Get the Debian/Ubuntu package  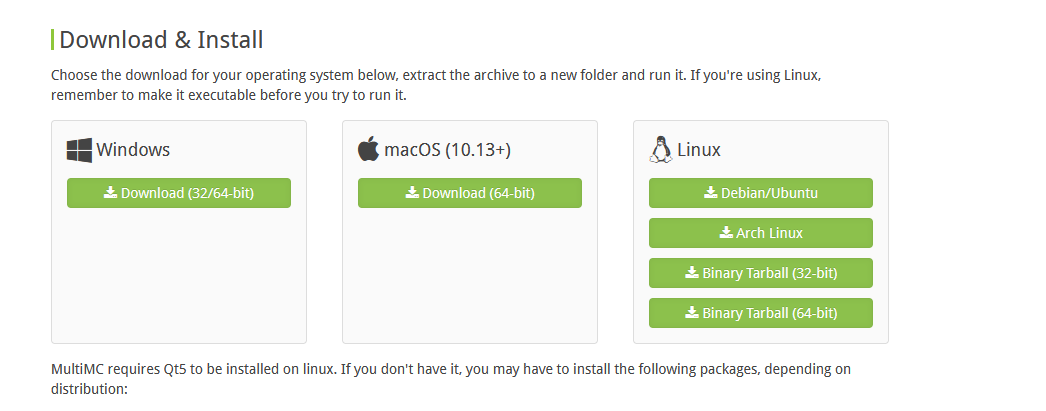(x=761, y=193)
